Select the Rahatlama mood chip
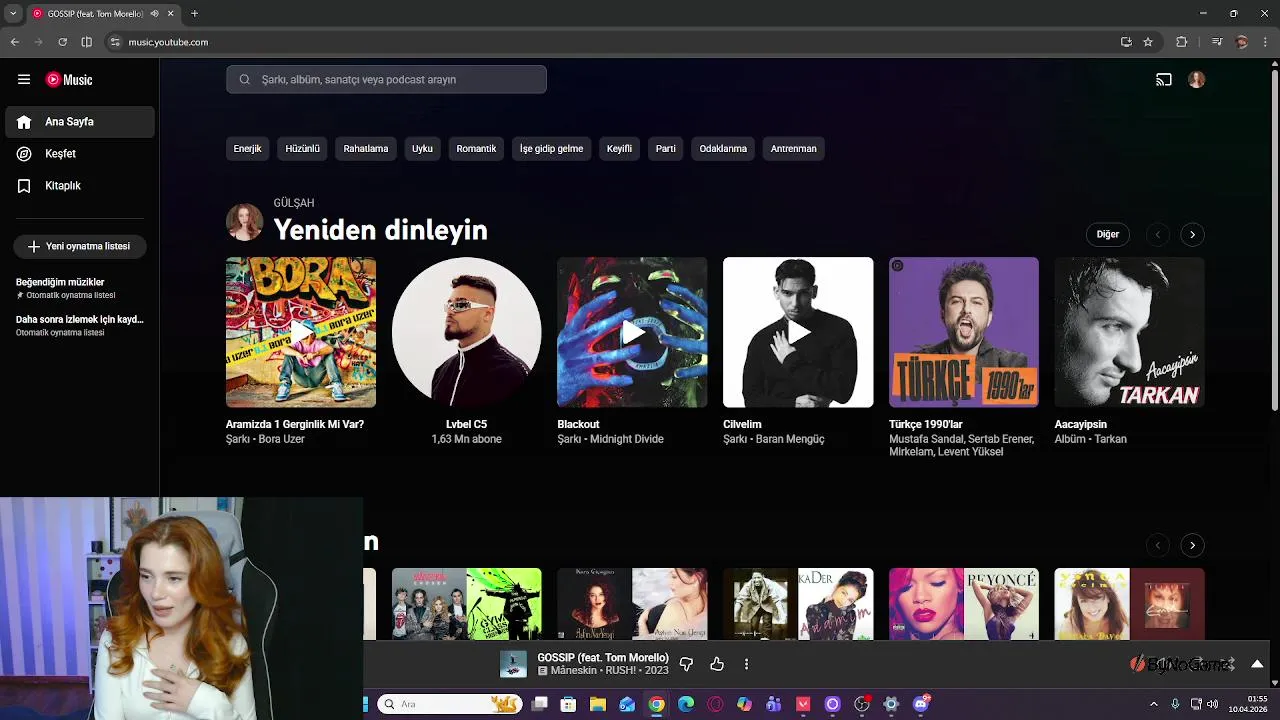This screenshot has height=720, width=1280. (x=366, y=148)
